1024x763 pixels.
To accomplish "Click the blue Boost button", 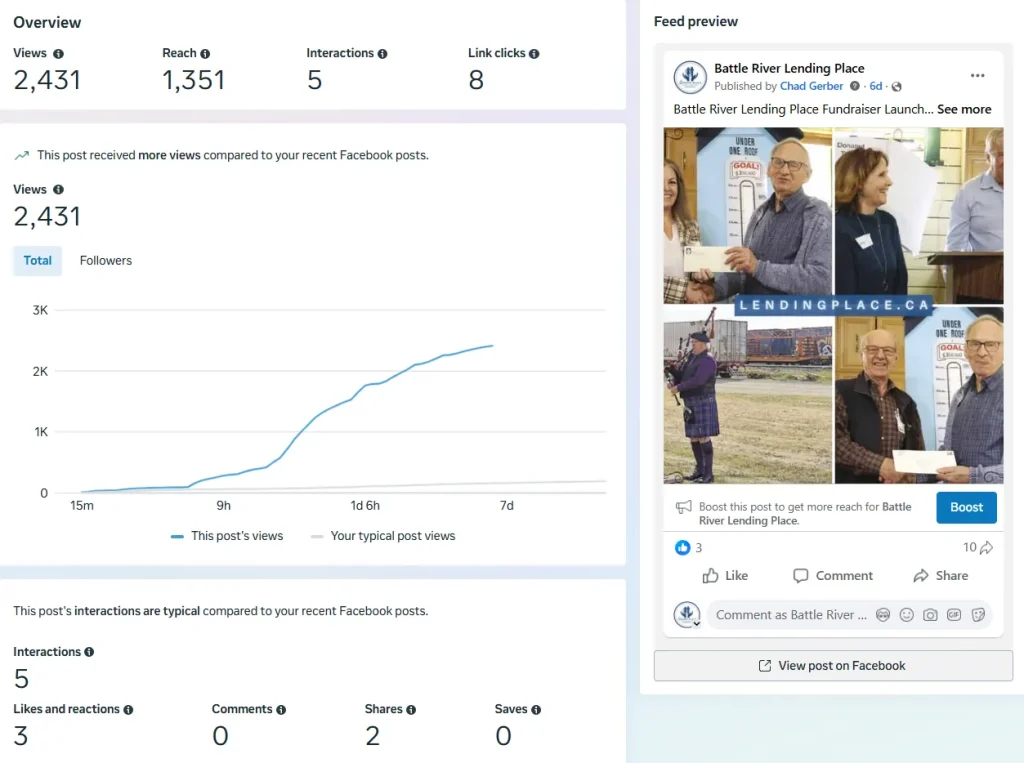I will (966, 507).
